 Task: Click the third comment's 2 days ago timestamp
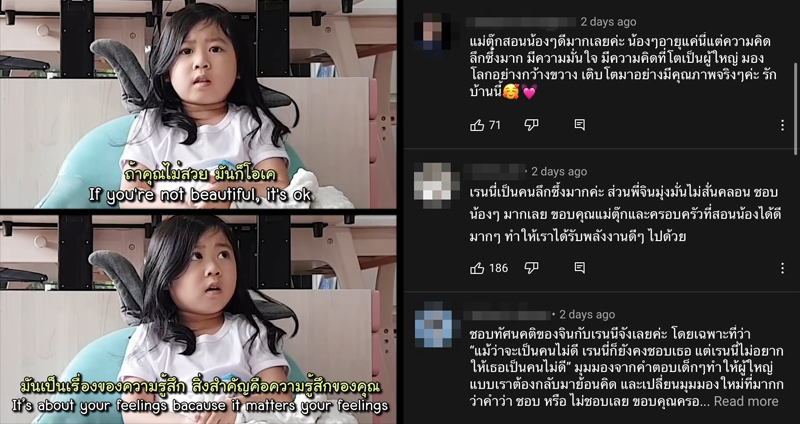pos(587,314)
